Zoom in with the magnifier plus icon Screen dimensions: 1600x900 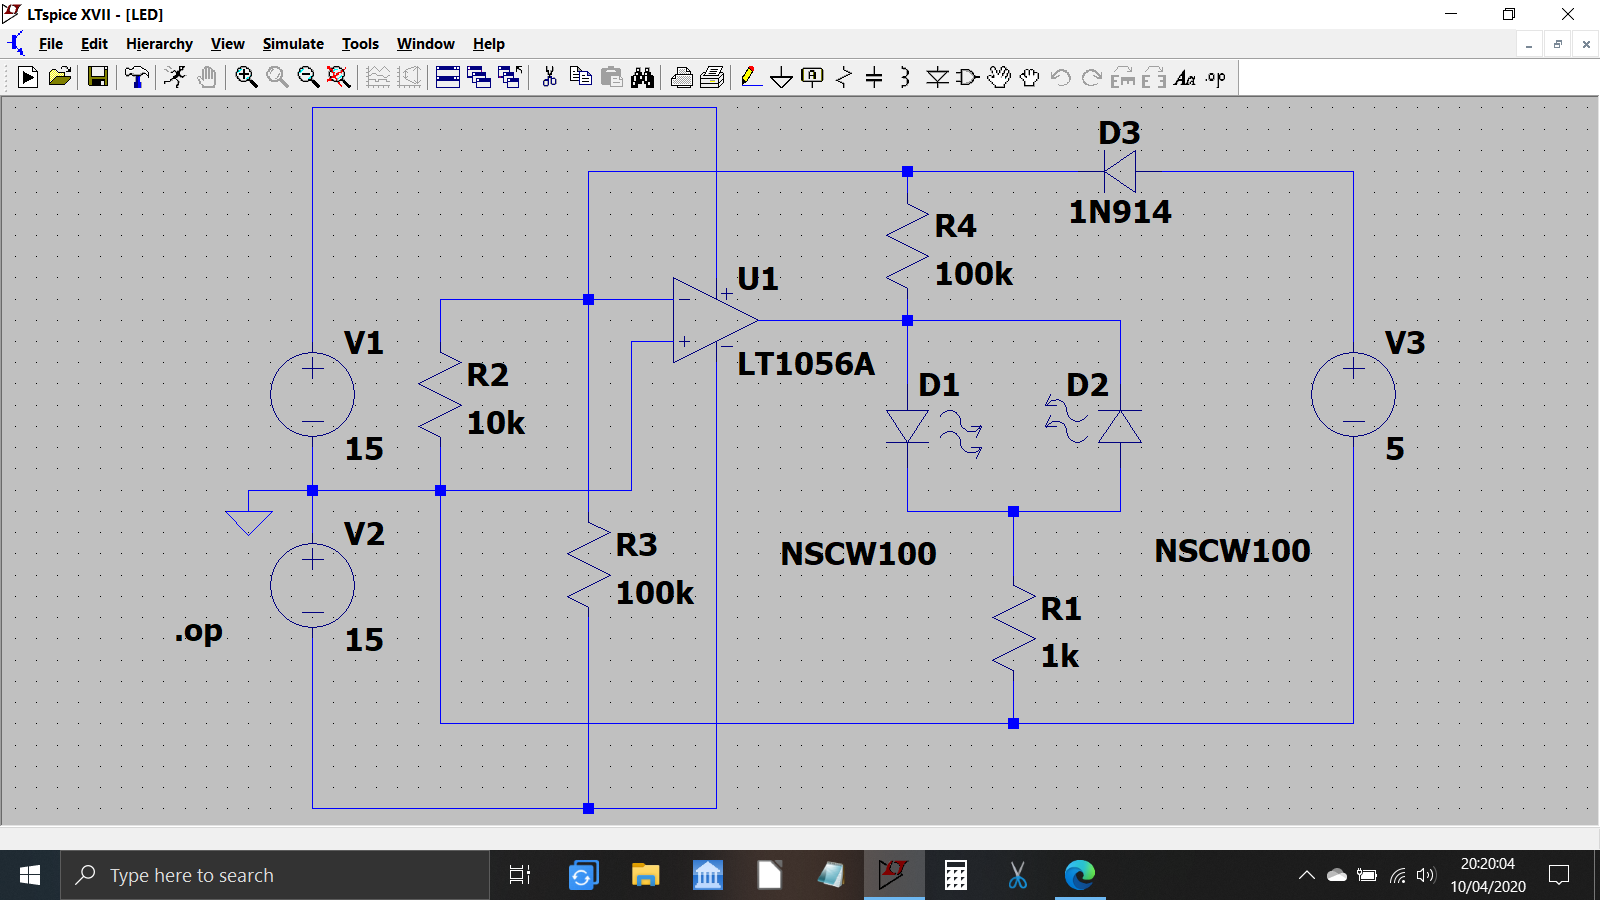point(246,77)
